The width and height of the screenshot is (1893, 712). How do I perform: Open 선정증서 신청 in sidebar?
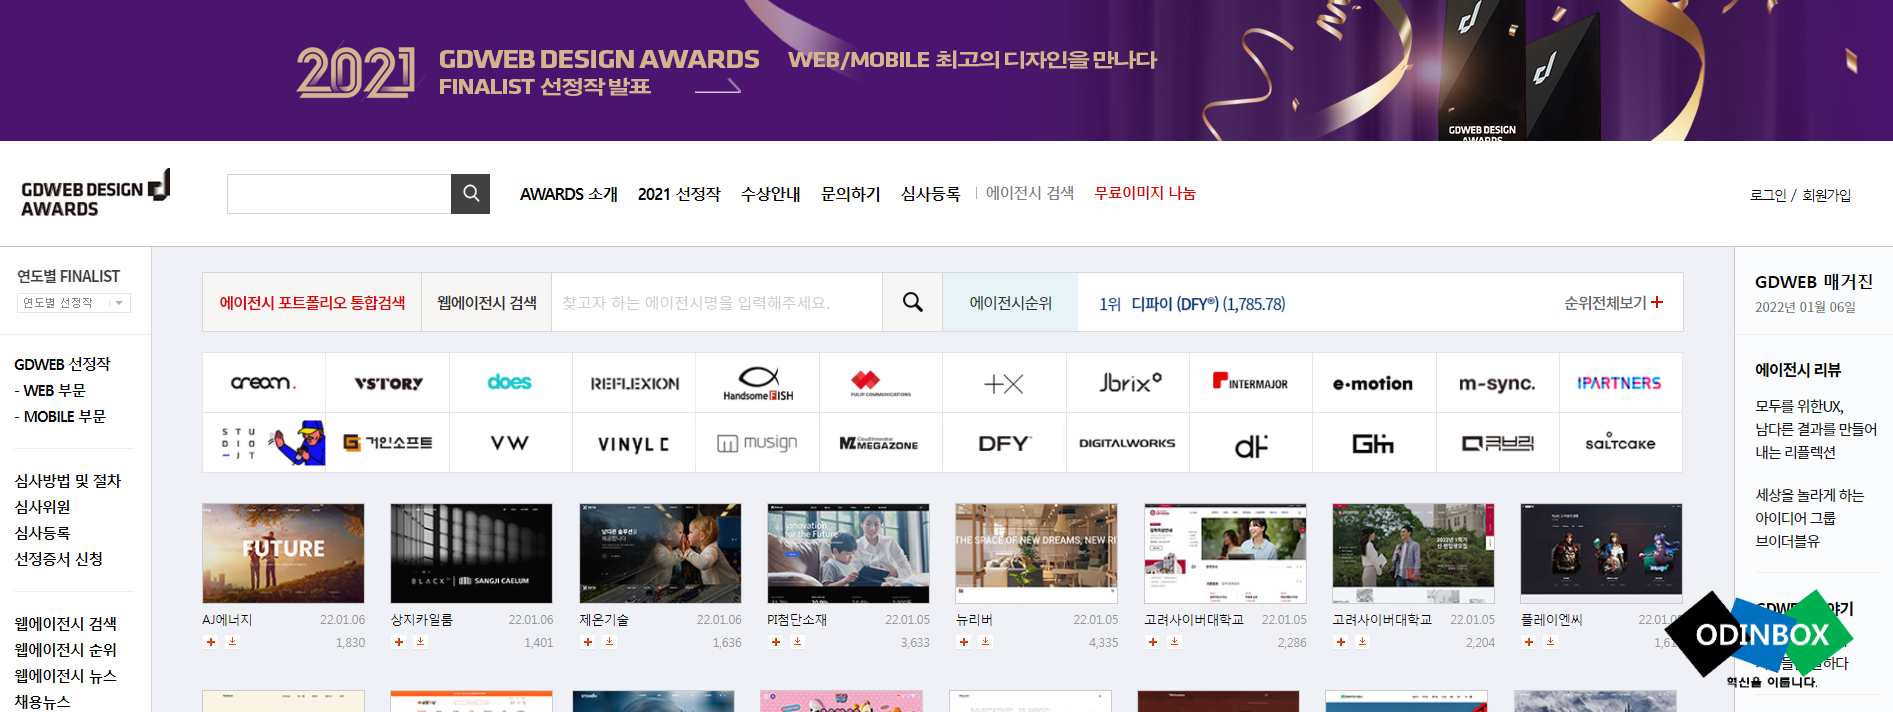pos(58,559)
